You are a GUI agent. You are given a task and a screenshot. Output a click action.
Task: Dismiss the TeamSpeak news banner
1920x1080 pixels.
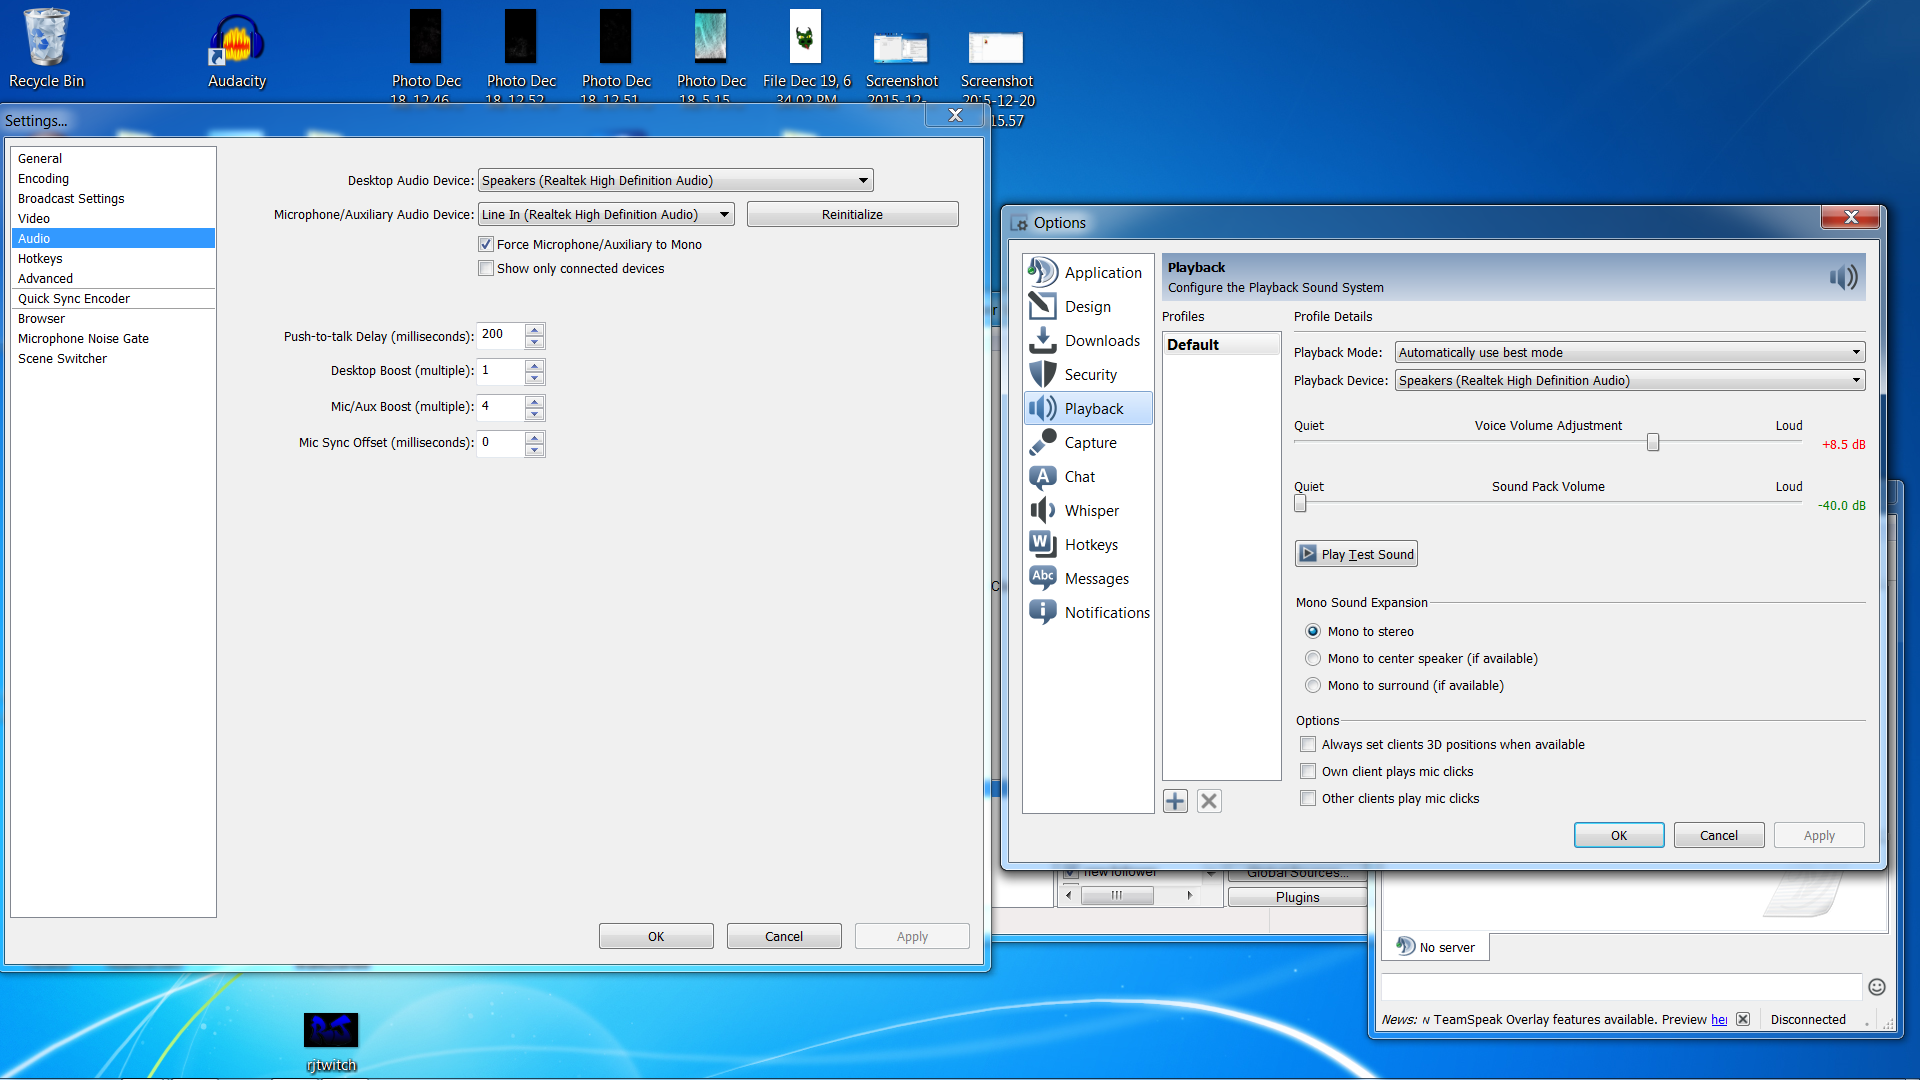click(x=1743, y=1019)
